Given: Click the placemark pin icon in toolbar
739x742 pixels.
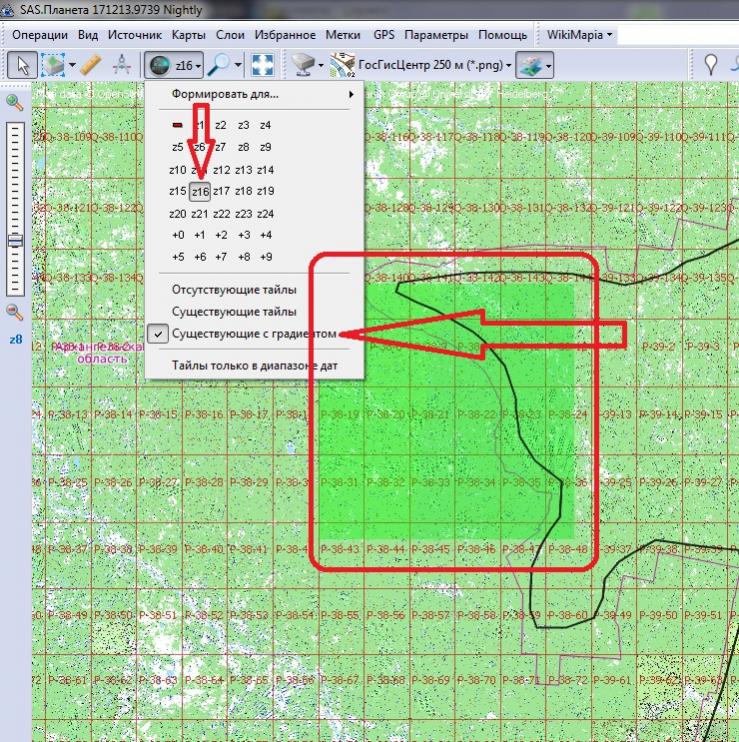Looking at the screenshot, I should tap(711, 66).
